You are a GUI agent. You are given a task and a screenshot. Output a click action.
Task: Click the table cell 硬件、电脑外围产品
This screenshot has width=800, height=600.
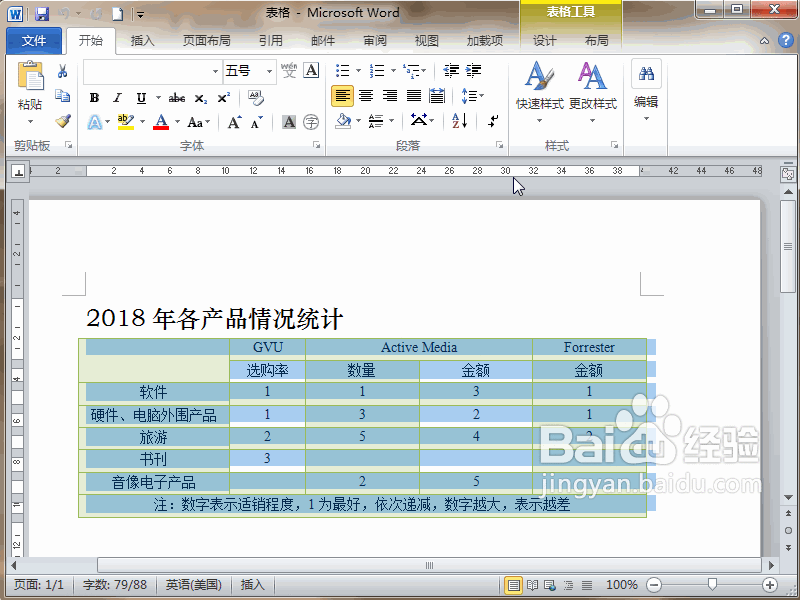point(154,415)
